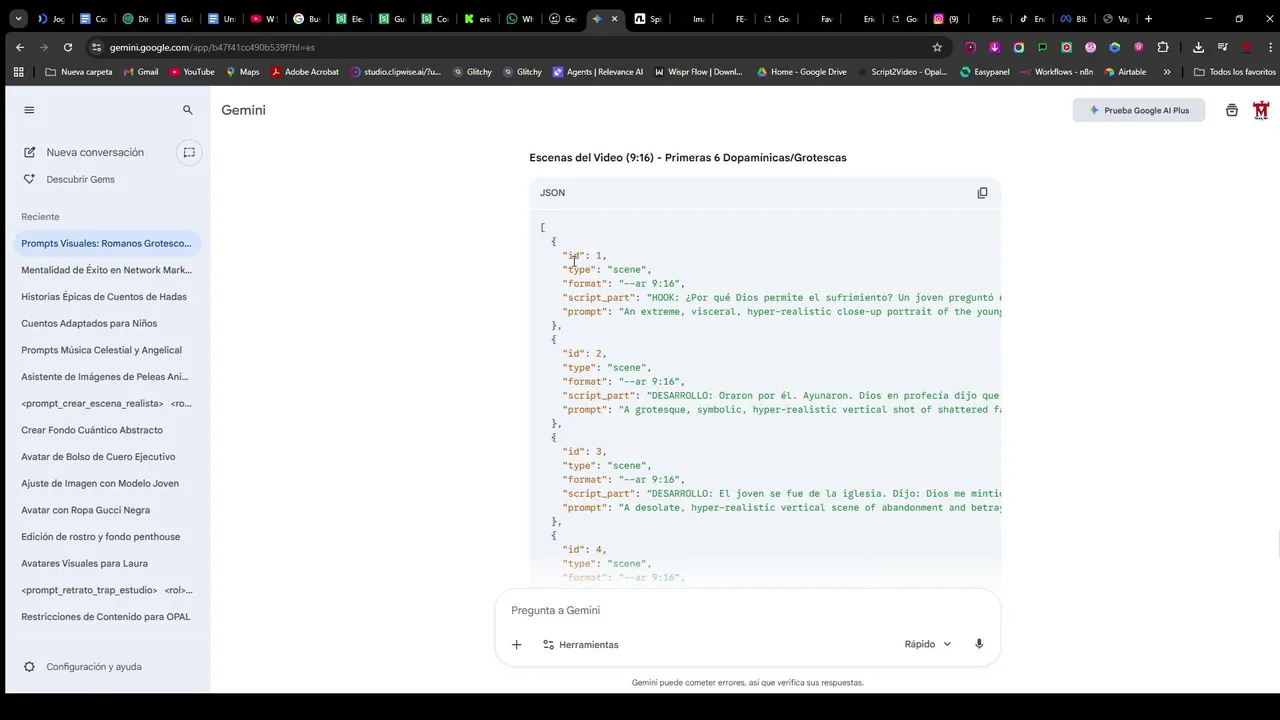Expand the hidden bookmarks overflow chevron
The image size is (1280, 720).
1166,72
